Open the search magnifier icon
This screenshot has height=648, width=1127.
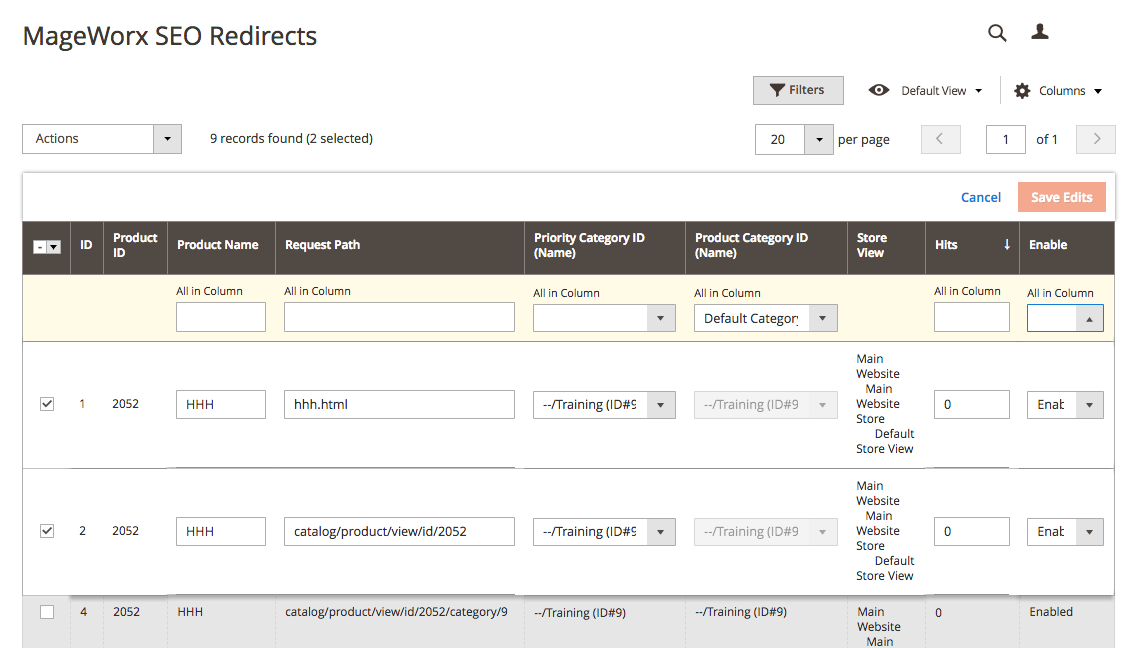click(997, 33)
